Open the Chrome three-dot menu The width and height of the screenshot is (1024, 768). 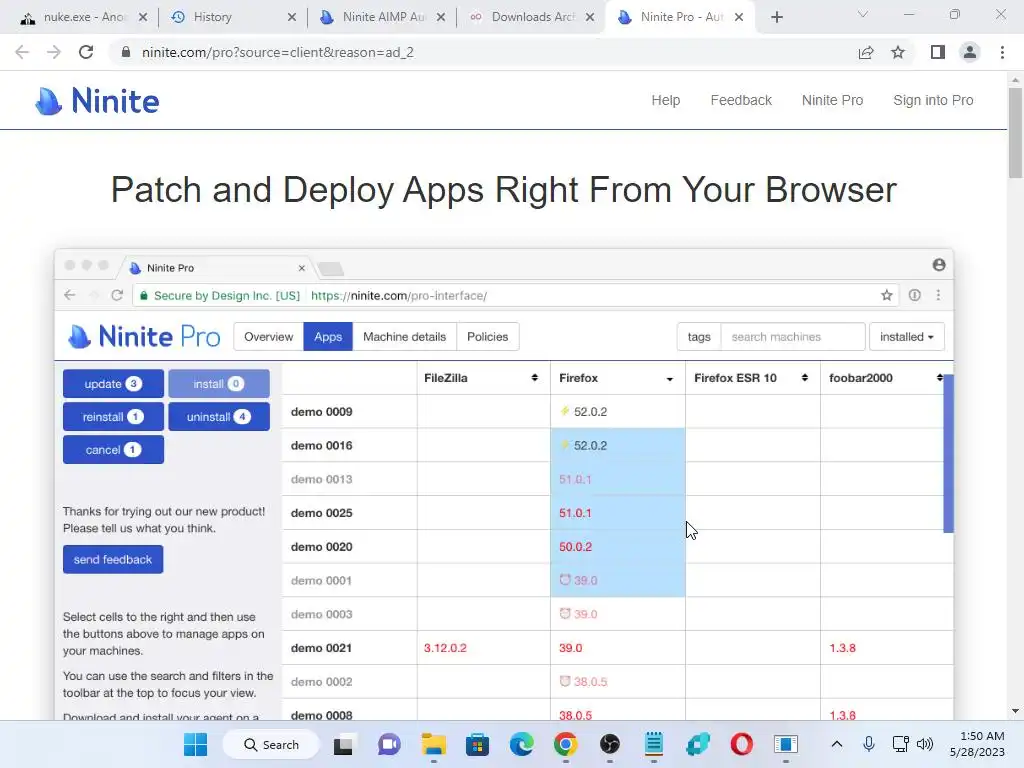click(1002, 52)
